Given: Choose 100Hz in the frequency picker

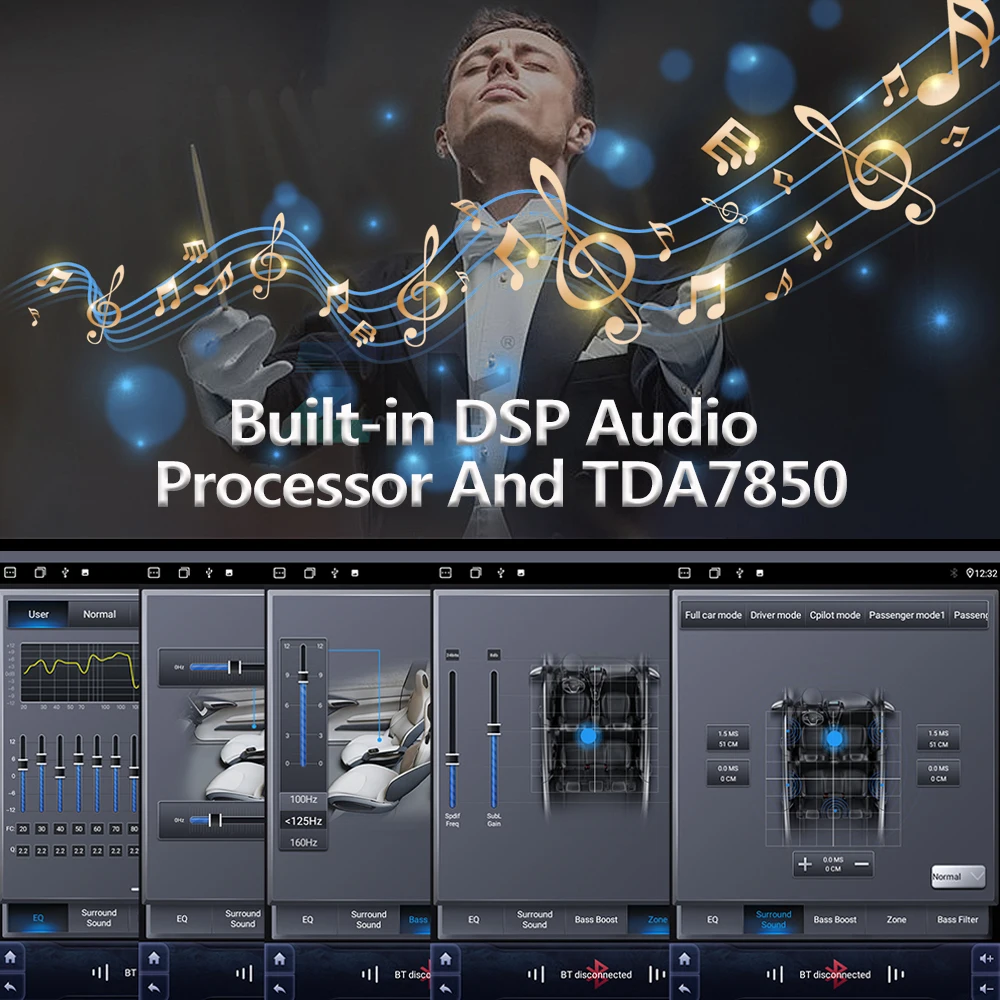Looking at the screenshot, I should (x=304, y=800).
